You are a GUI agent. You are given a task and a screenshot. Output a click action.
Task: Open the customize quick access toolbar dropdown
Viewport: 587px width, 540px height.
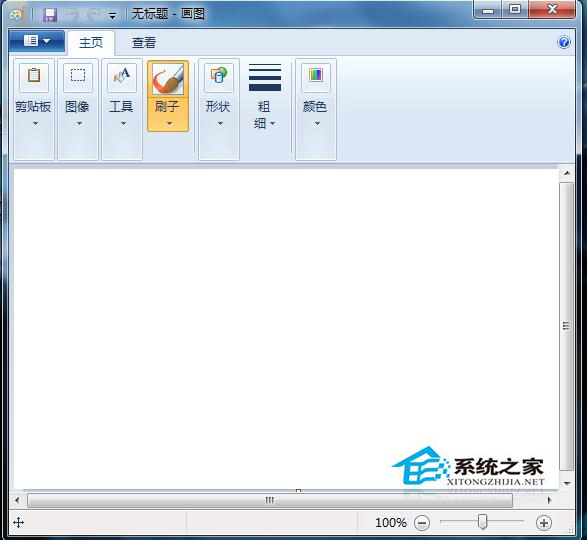coord(112,16)
